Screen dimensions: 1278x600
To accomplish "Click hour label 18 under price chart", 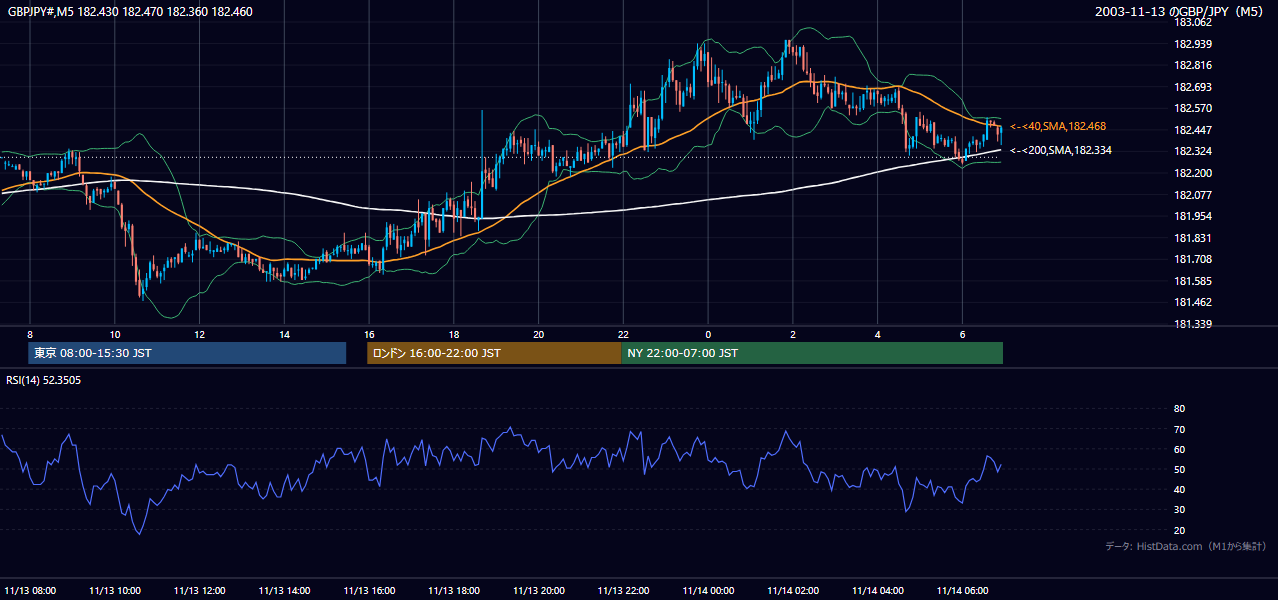I will coord(454,334).
